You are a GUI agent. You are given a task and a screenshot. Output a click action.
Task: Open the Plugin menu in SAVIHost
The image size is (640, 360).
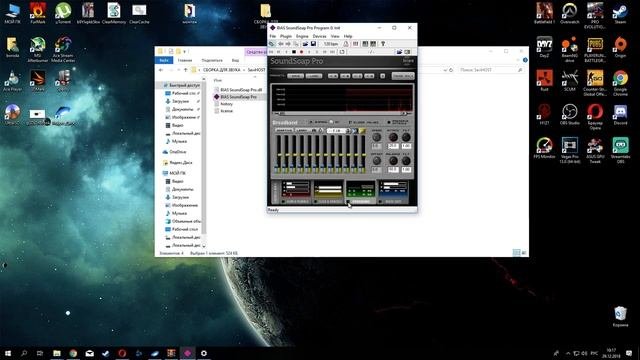[286, 36]
